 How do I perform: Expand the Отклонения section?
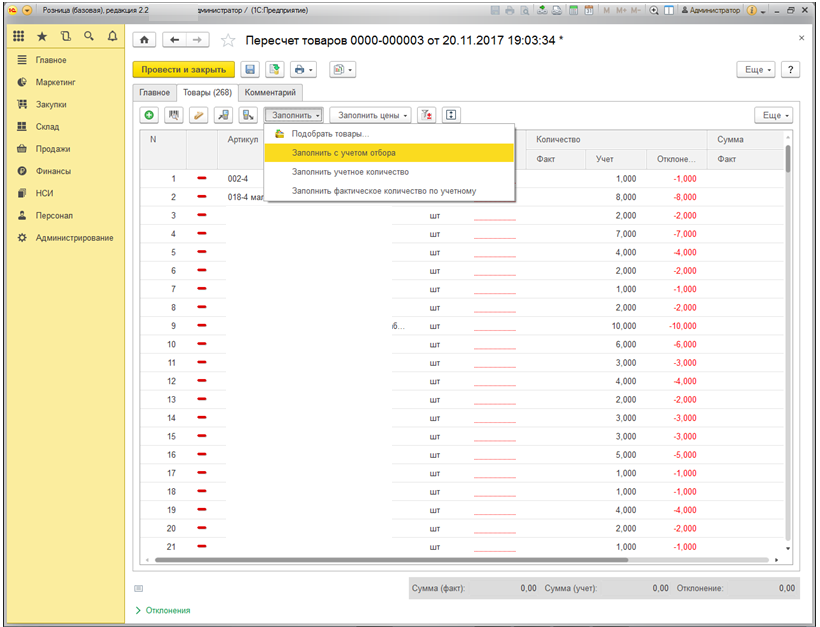163,610
